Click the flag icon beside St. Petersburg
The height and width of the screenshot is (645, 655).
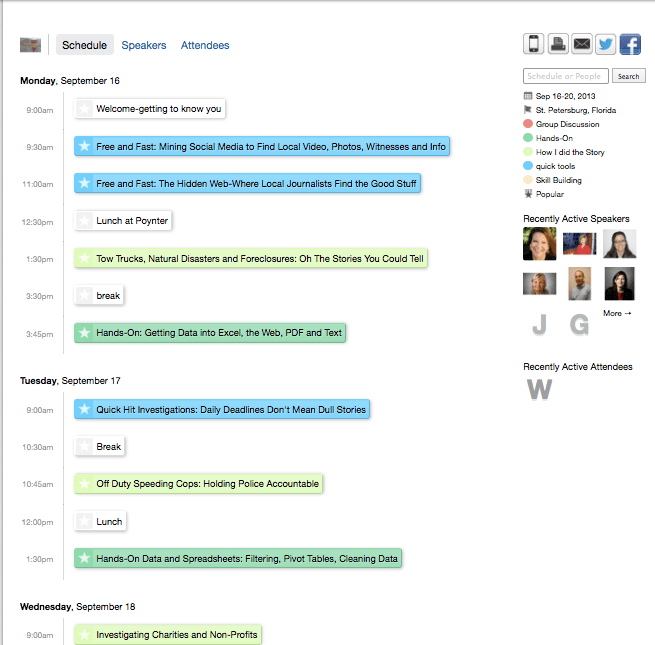(528, 110)
